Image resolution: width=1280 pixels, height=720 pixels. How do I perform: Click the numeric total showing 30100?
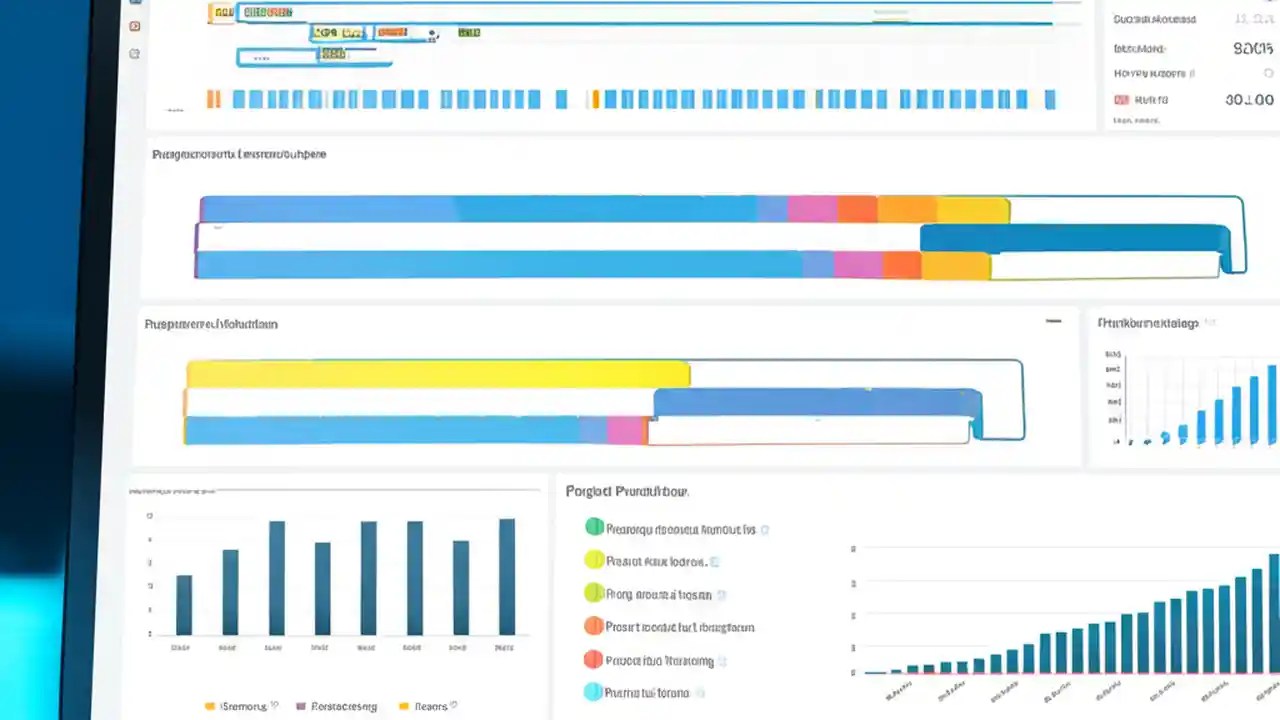point(1250,100)
